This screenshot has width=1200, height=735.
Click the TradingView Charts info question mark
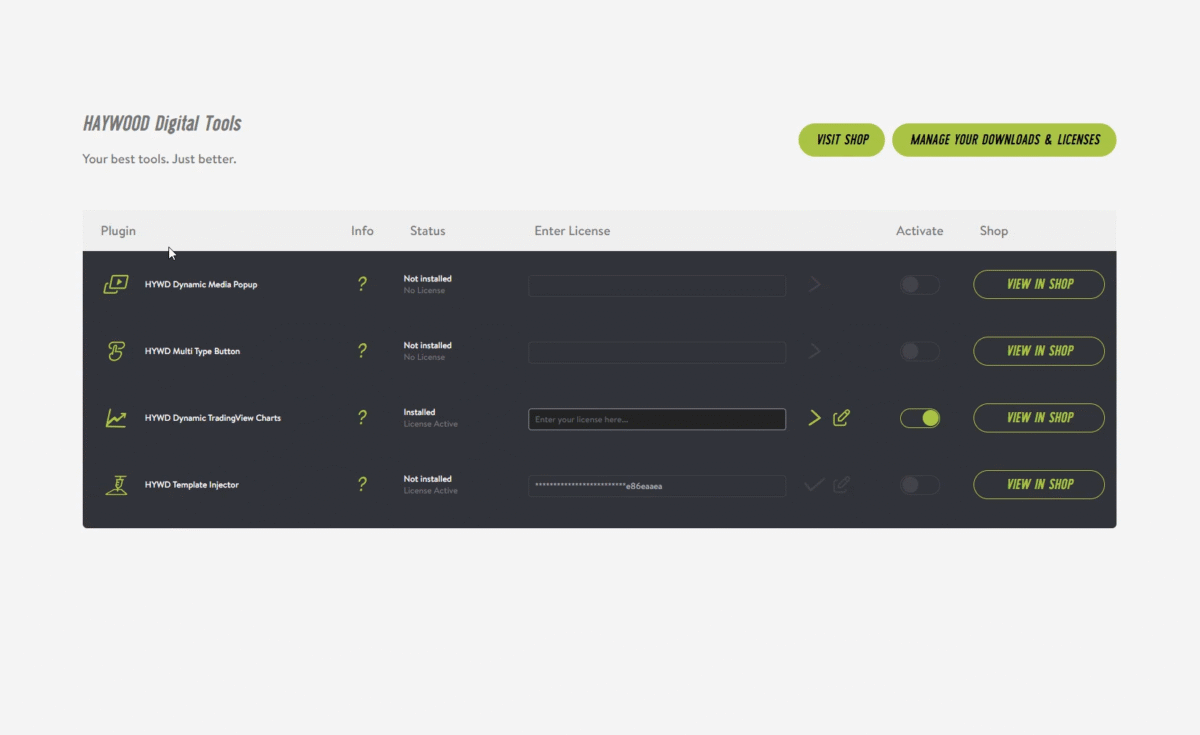point(362,418)
